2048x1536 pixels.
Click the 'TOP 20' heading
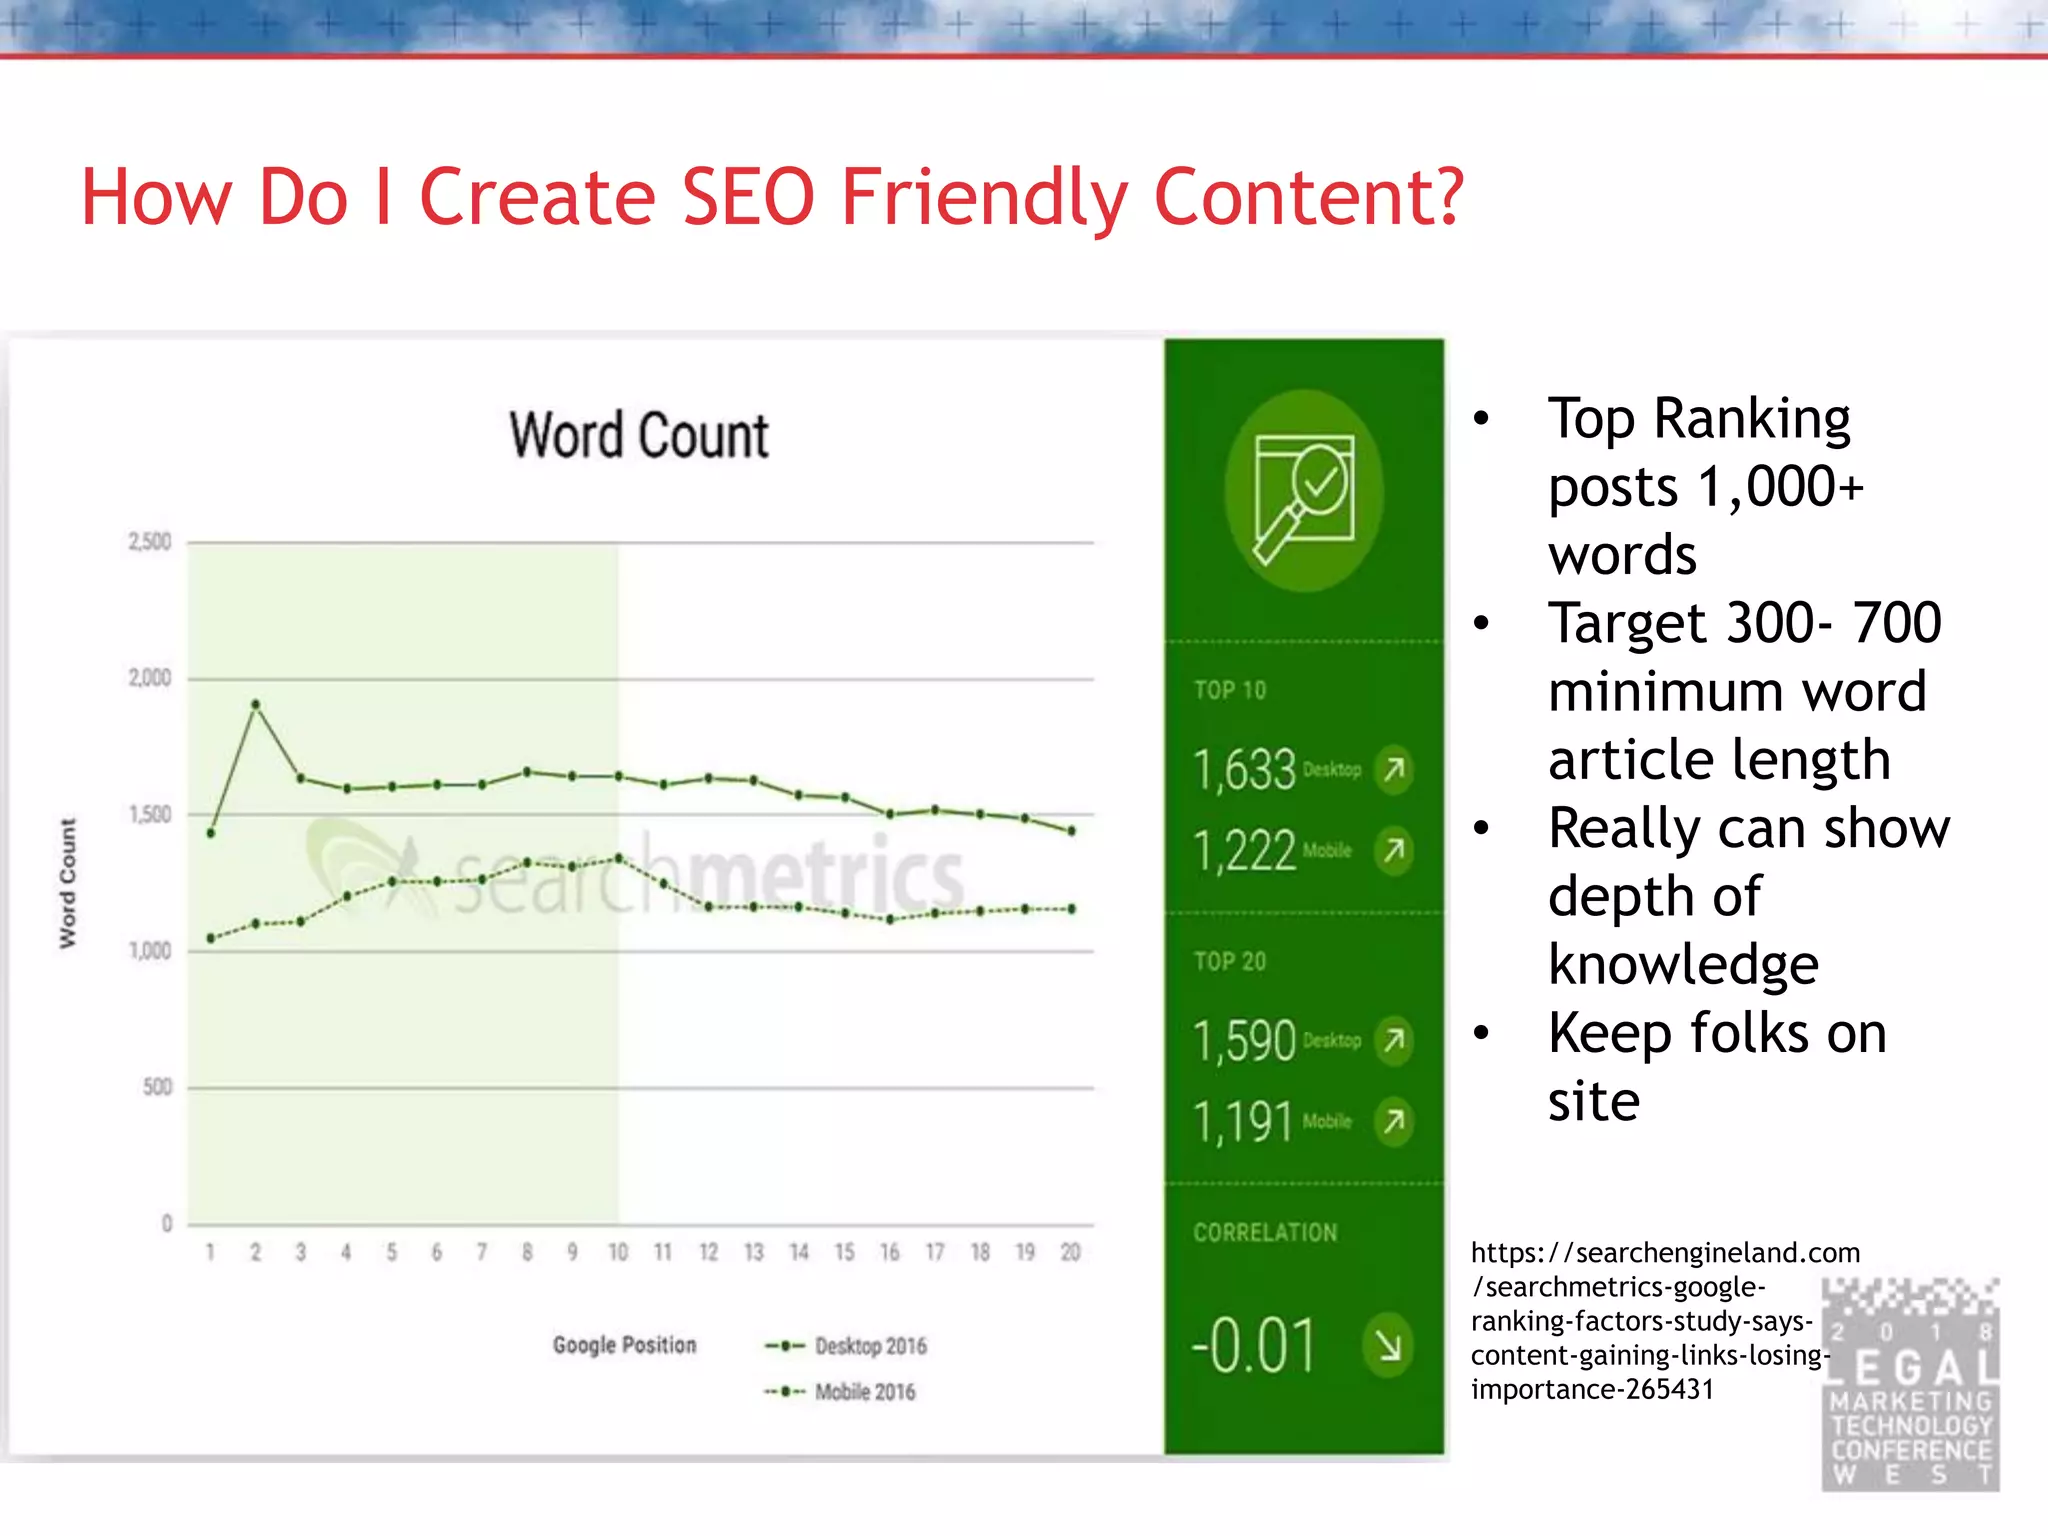(x=1230, y=962)
